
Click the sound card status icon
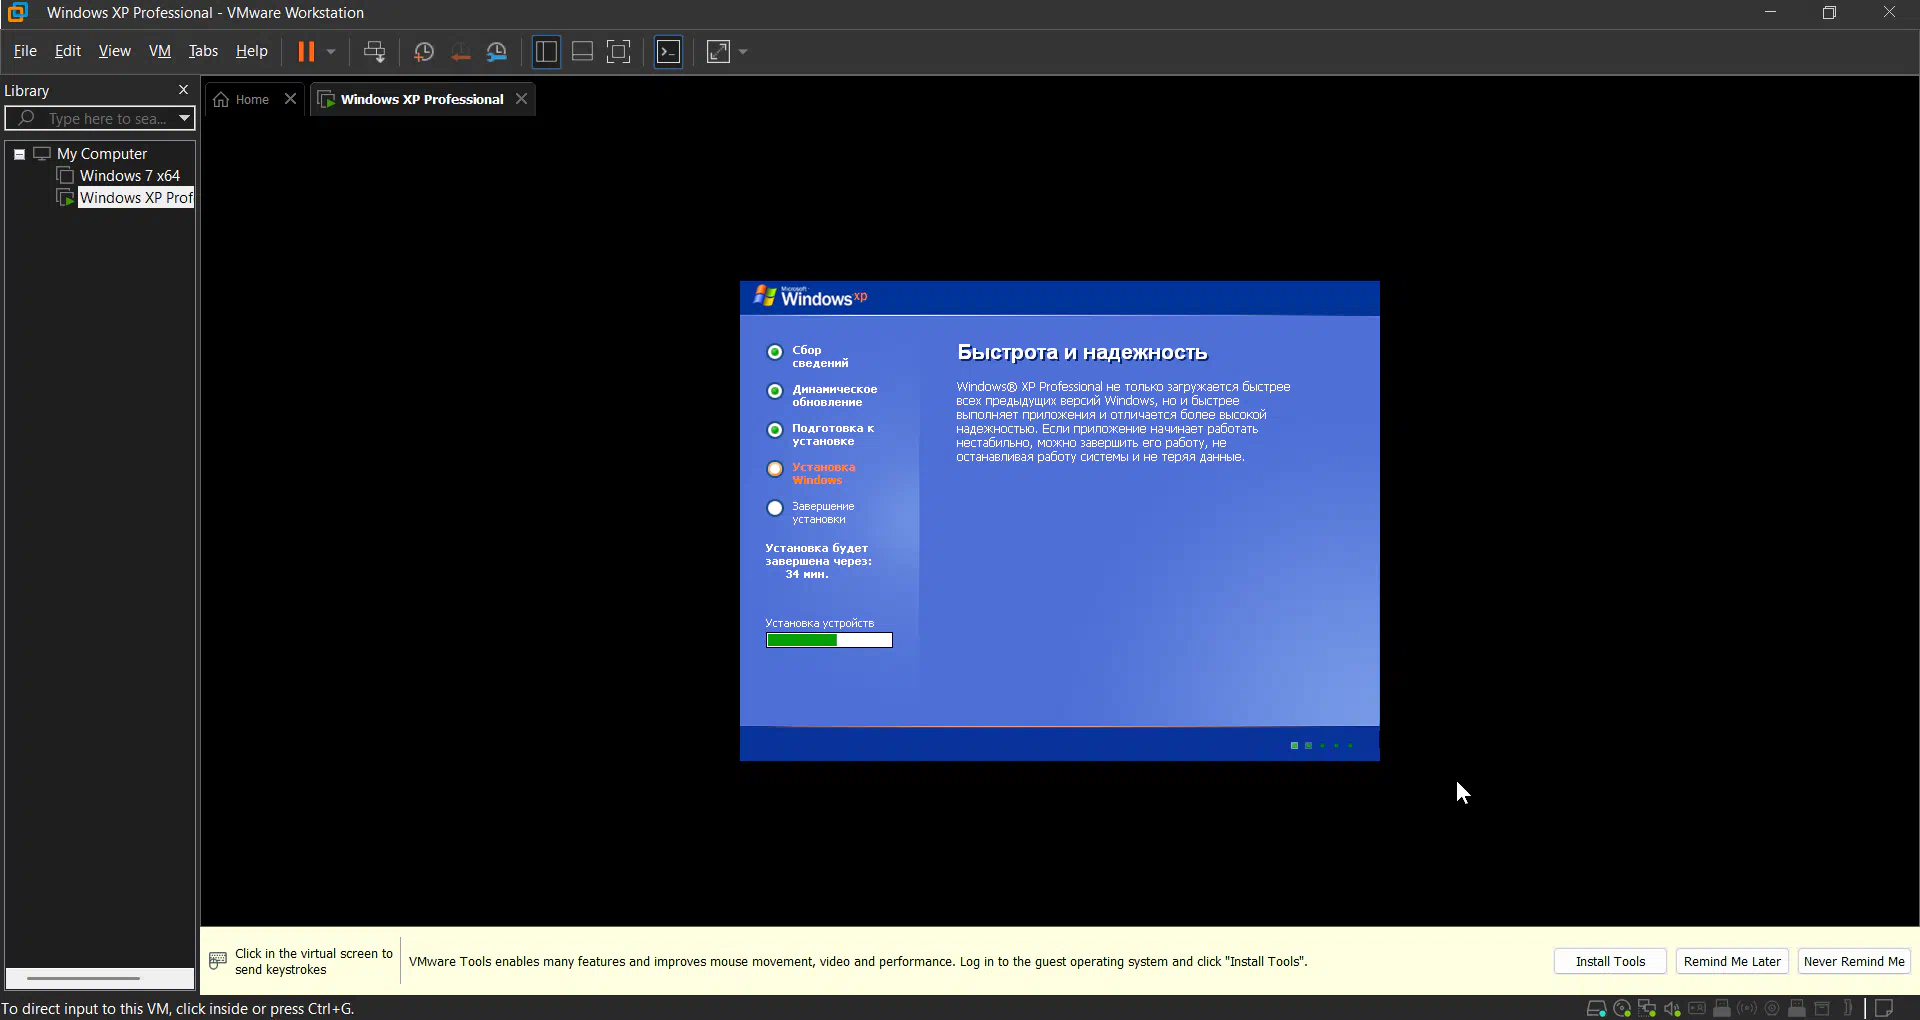click(1672, 1008)
